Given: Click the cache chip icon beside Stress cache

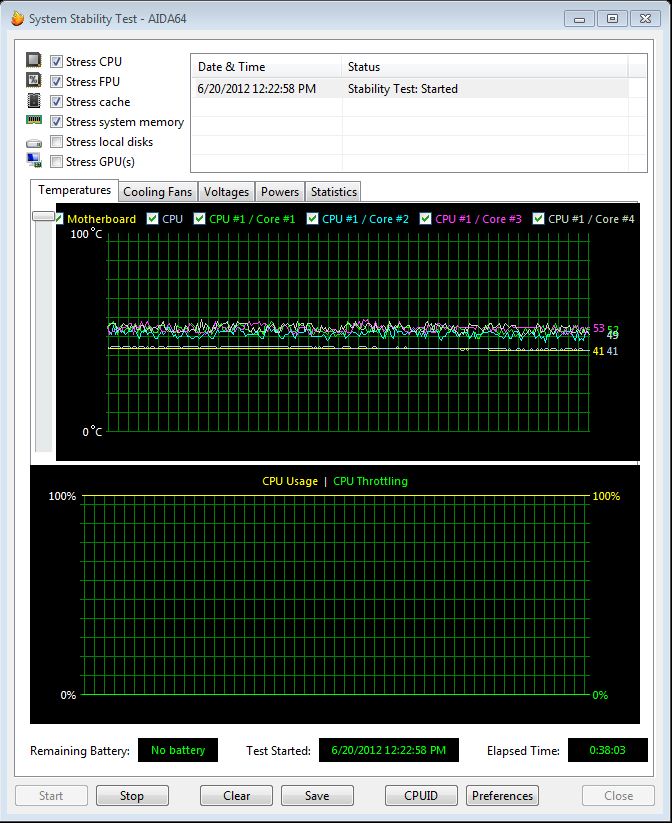Looking at the screenshot, I should pyautogui.click(x=34, y=101).
